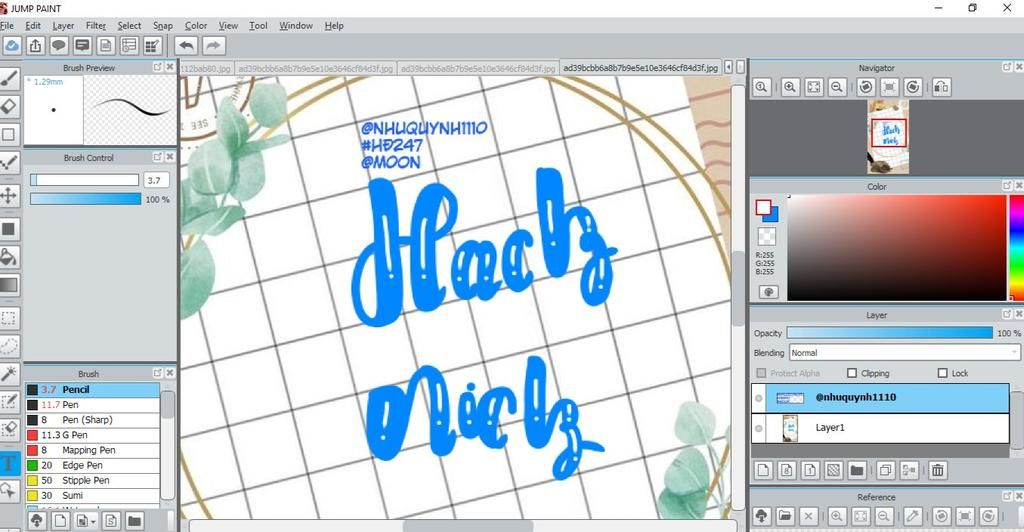Add a layer folder in Layer panel
The height and width of the screenshot is (532, 1024).
coord(857,470)
